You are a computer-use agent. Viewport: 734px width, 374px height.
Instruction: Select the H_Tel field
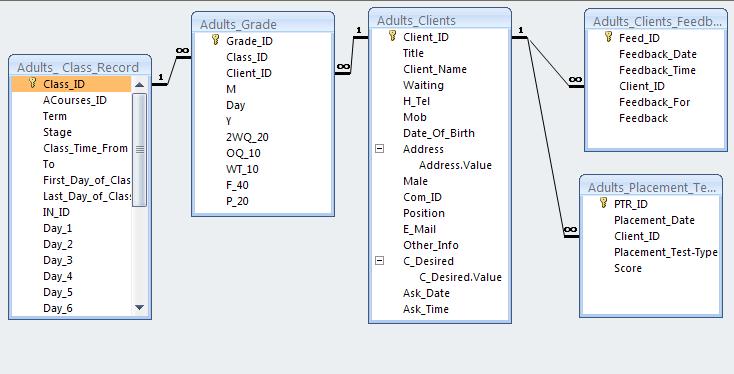tap(416, 101)
